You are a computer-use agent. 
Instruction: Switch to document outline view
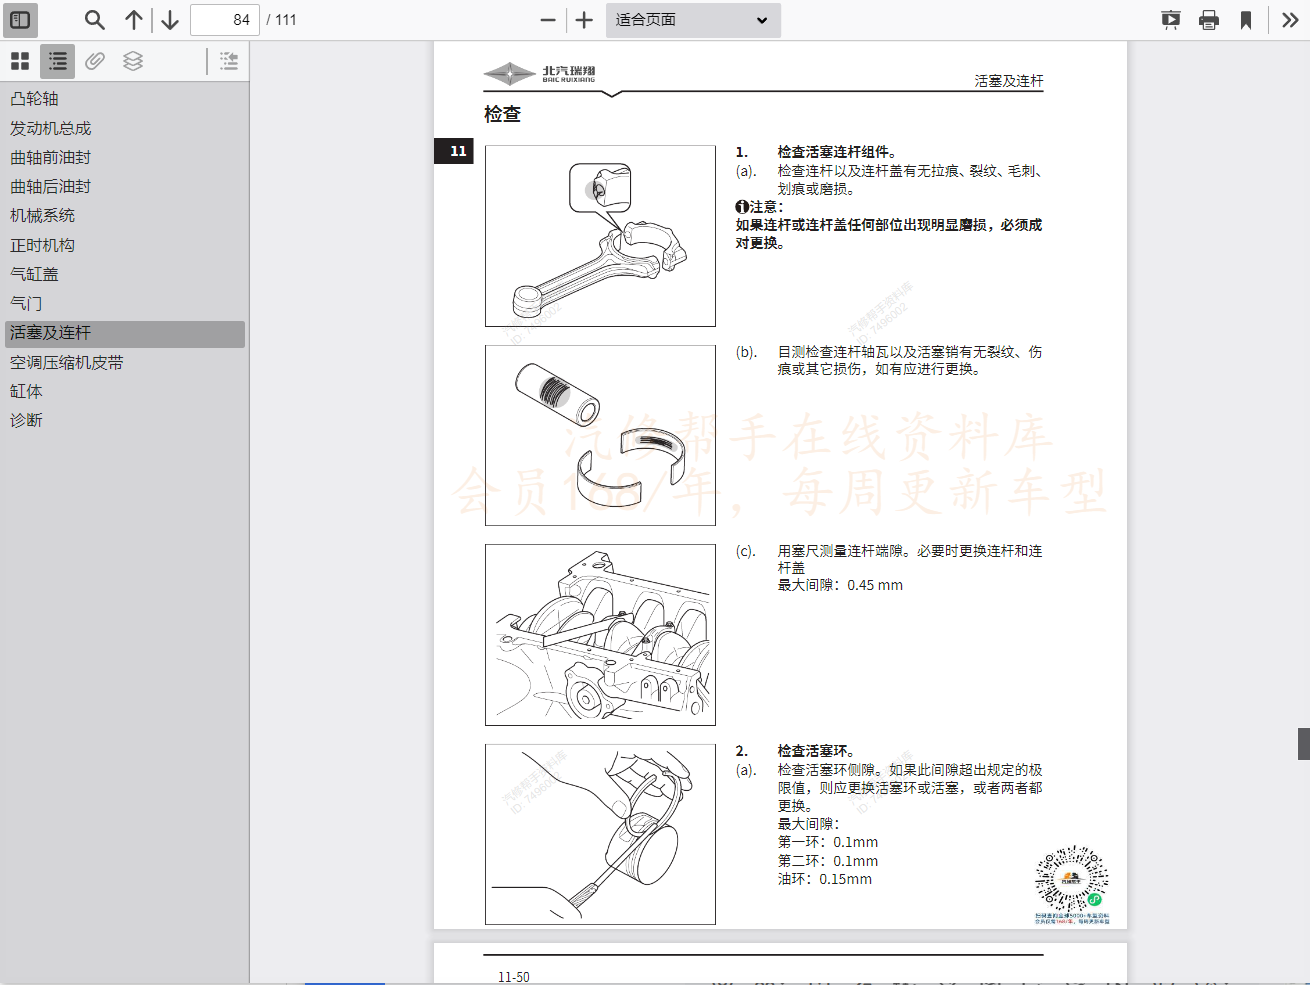(57, 61)
